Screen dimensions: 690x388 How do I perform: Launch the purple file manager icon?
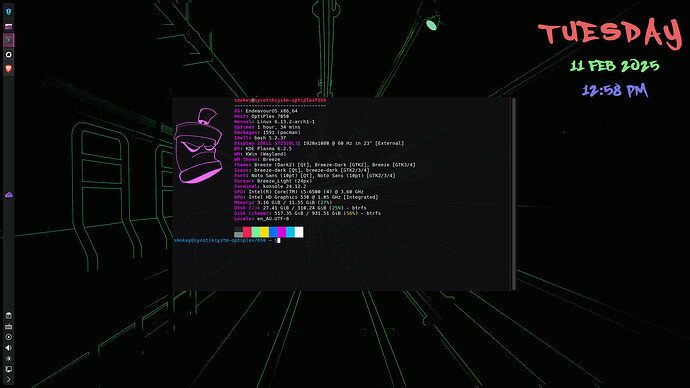click(x=8, y=26)
